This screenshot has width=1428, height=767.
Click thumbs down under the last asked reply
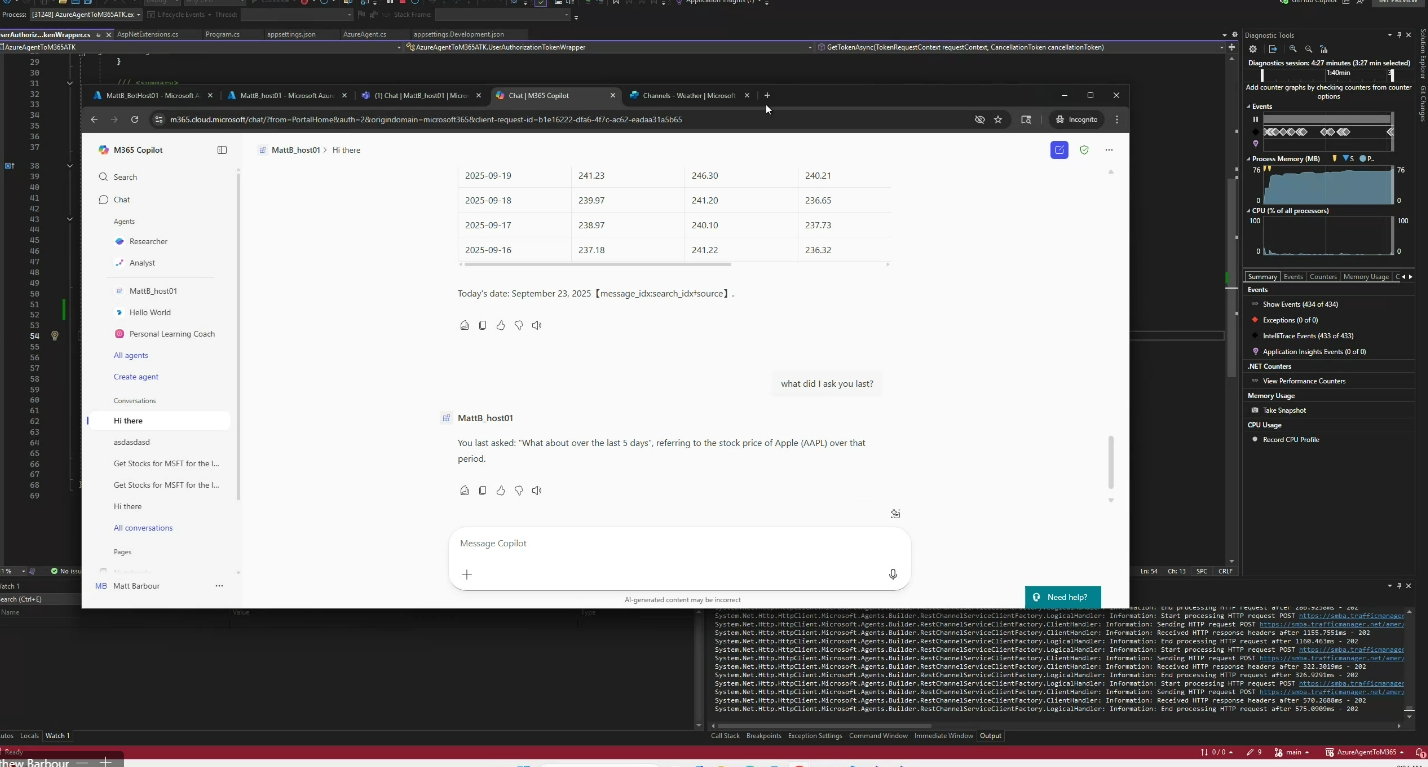click(519, 491)
